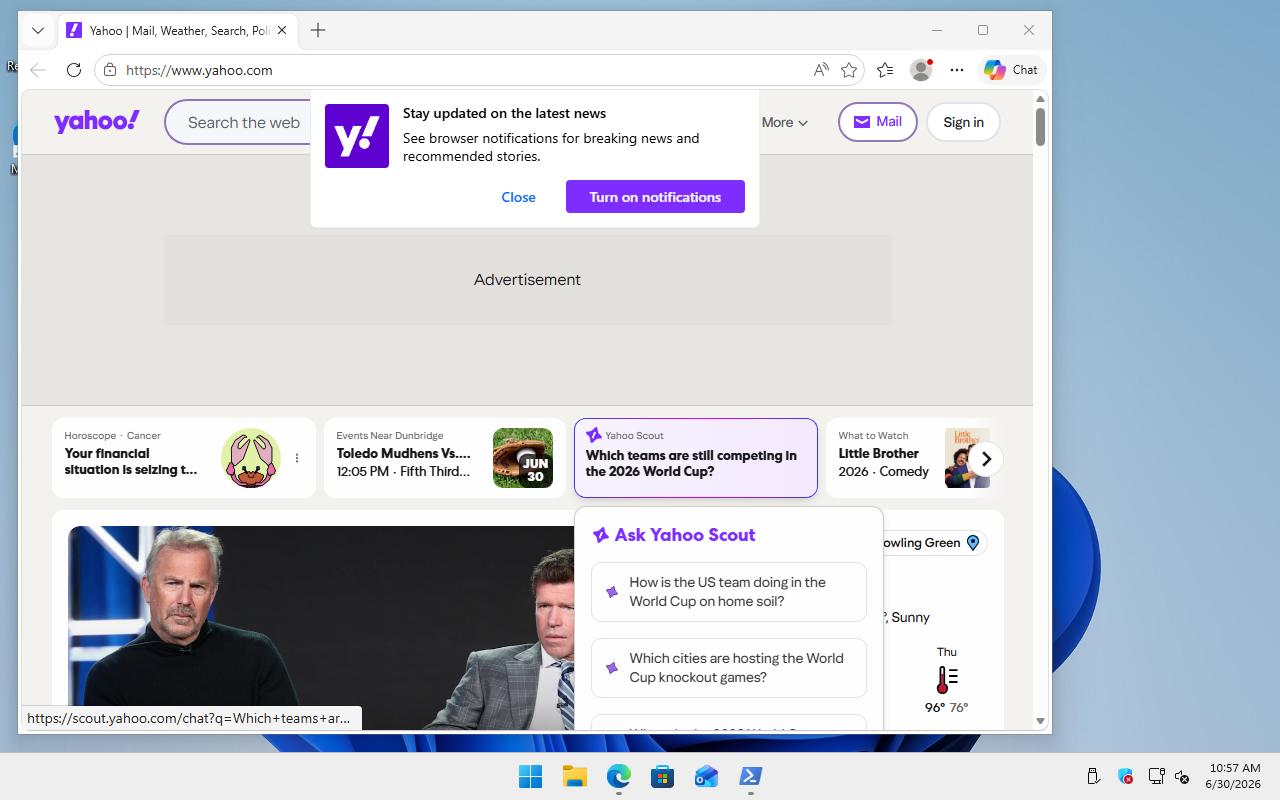Click the Bowling Green location pin icon
The height and width of the screenshot is (800, 1280).
pos(973,543)
